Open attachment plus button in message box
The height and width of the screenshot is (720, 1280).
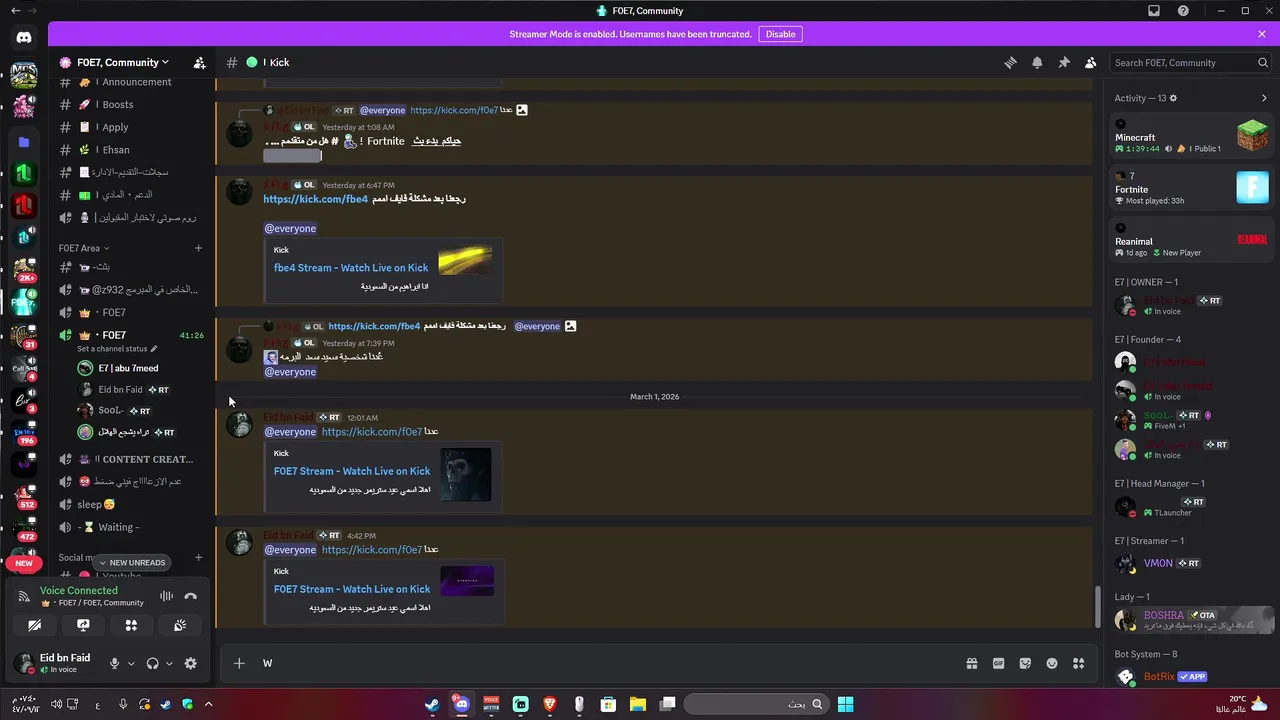(x=239, y=663)
